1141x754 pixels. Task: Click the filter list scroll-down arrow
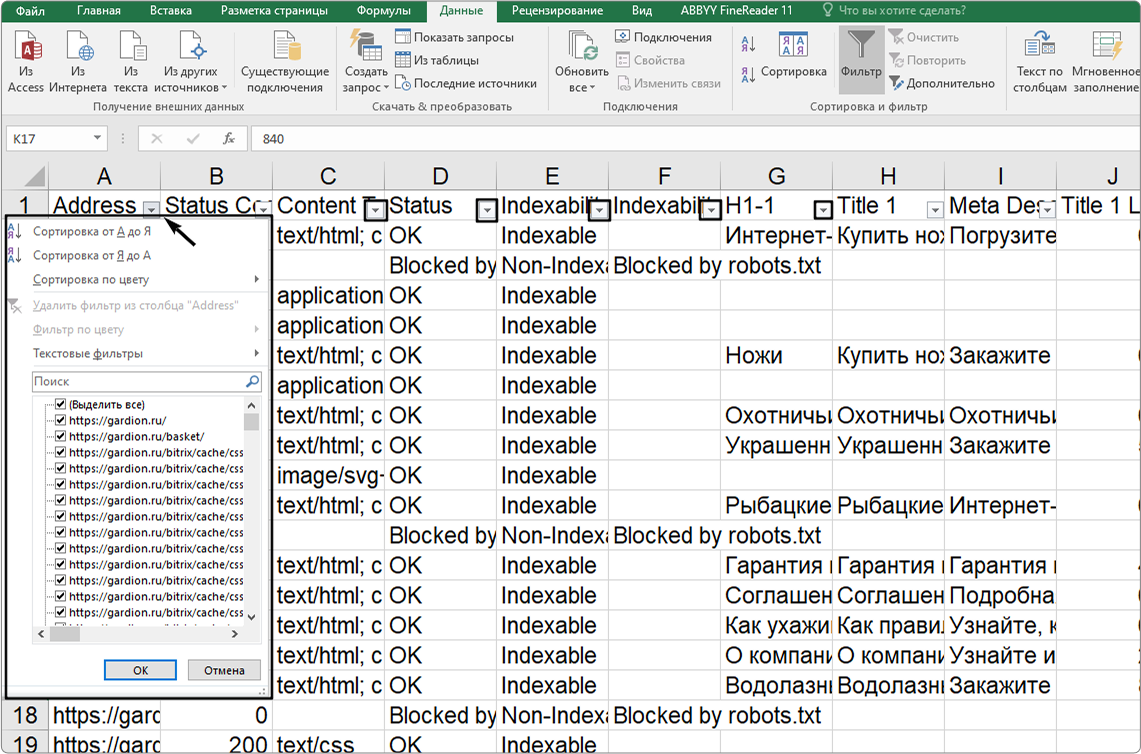coord(252,617)
